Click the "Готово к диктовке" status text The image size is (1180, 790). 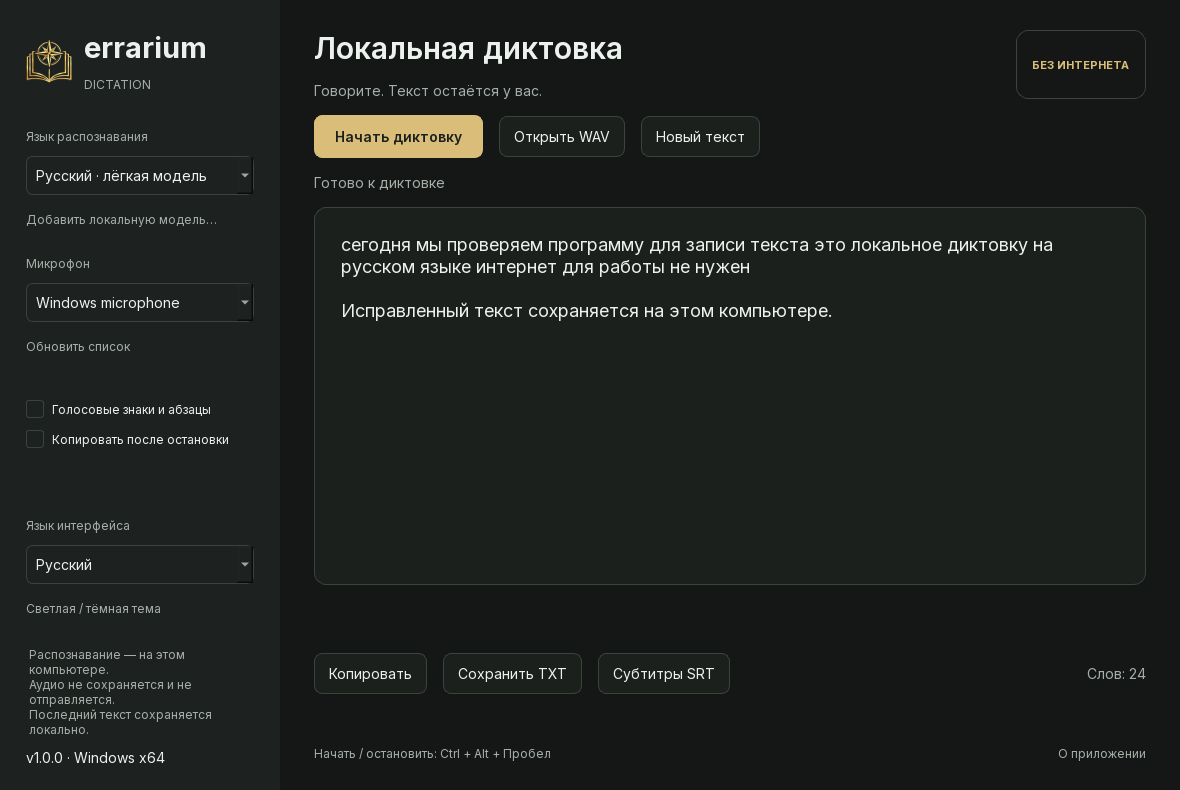tap(379, 183)
